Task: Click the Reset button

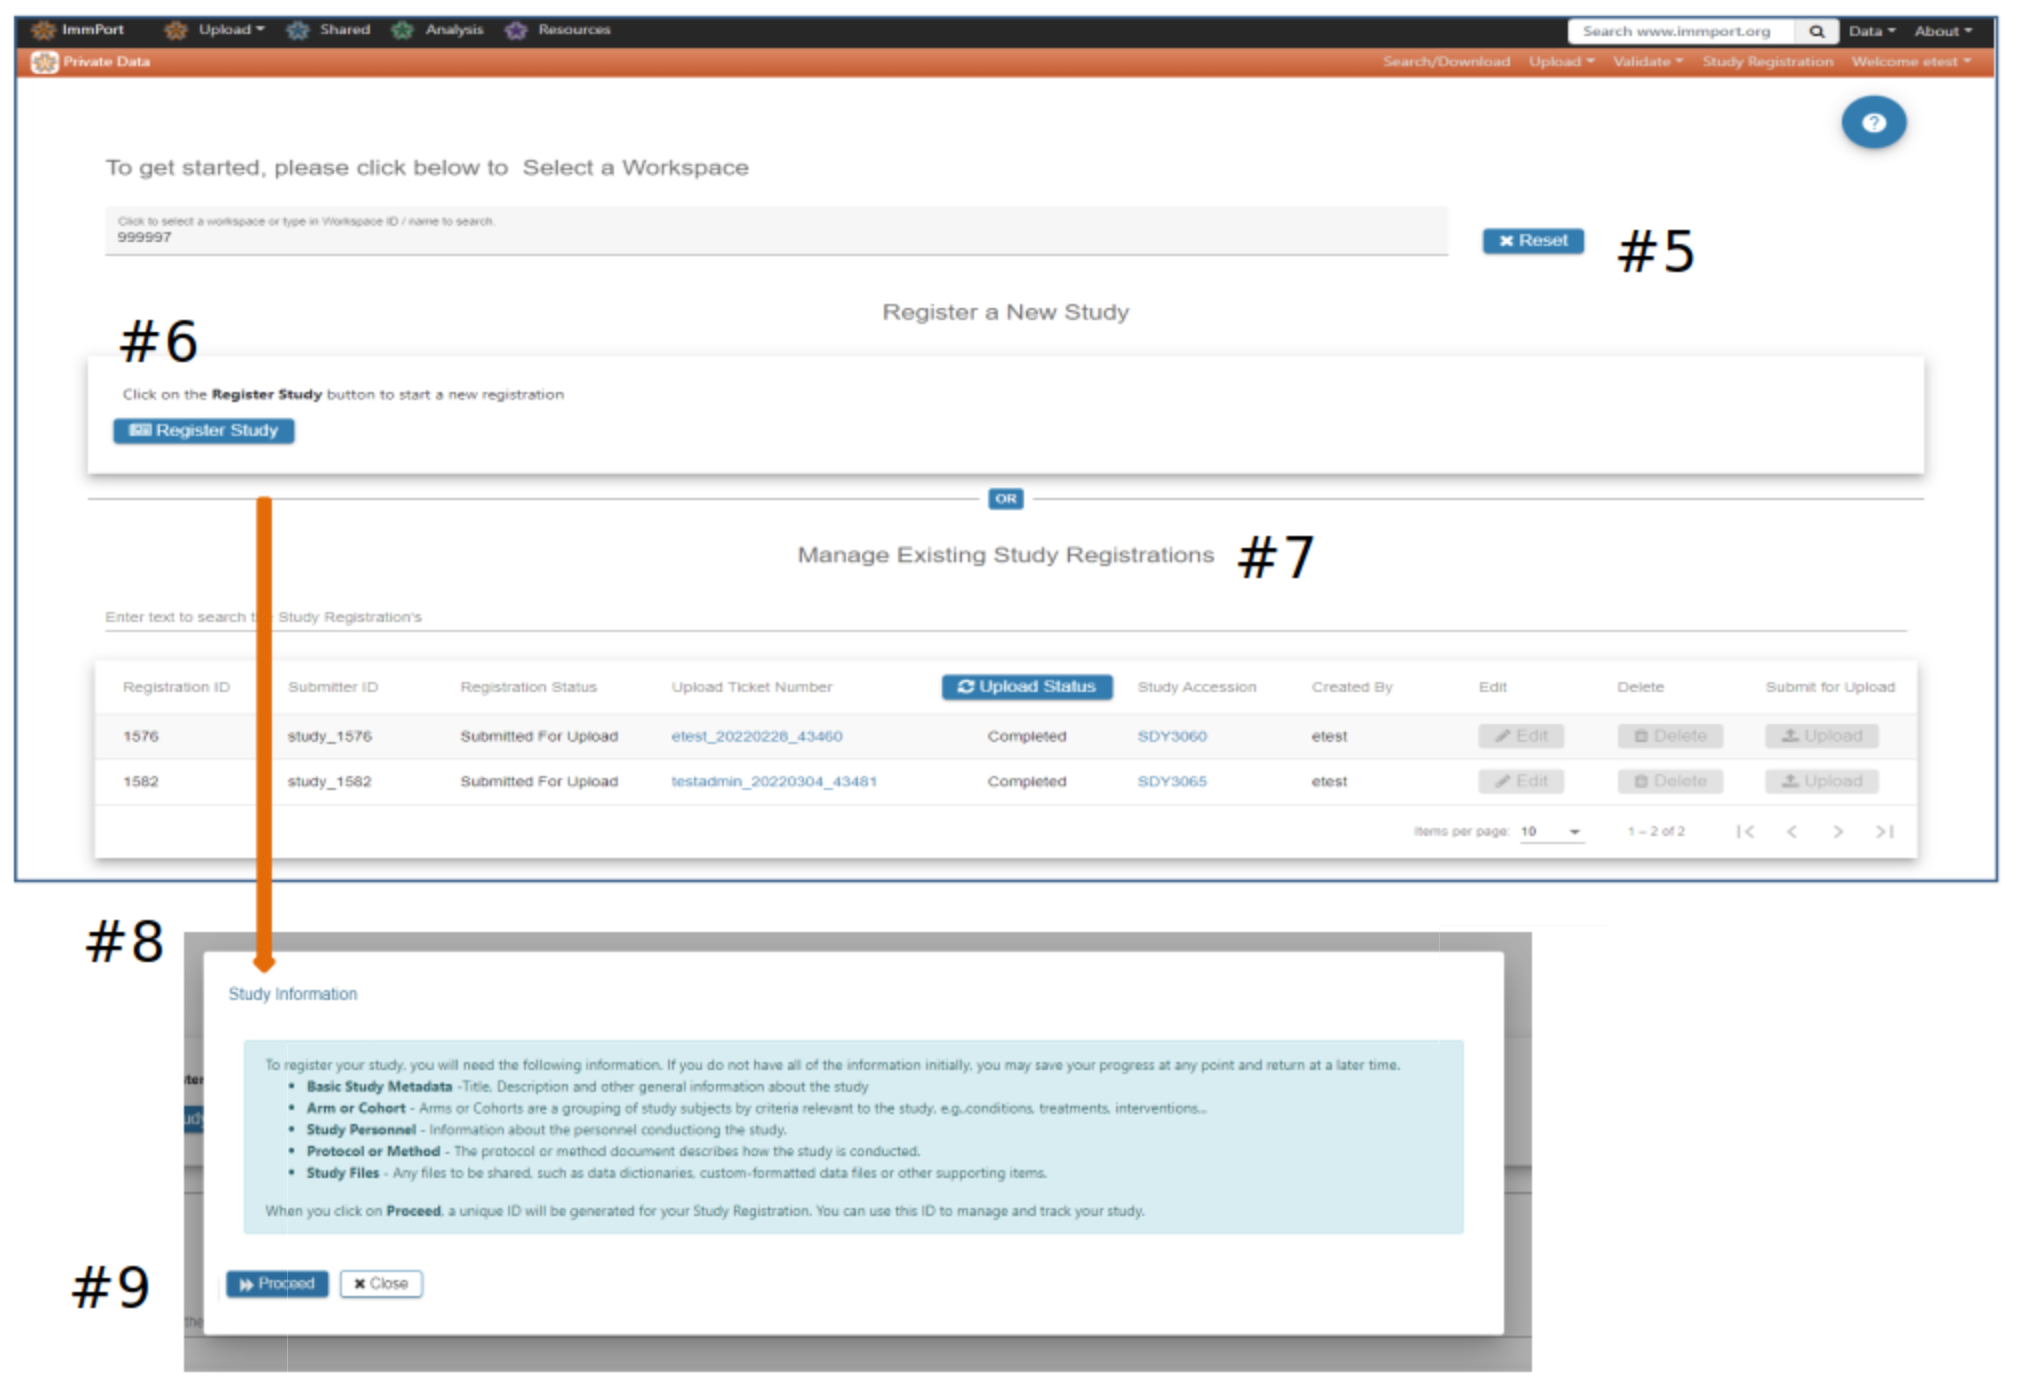Action: 1533,241
